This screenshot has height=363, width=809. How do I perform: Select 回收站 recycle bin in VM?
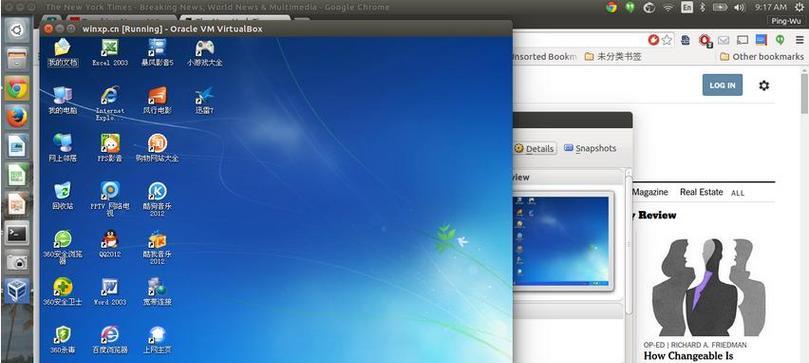62,195
